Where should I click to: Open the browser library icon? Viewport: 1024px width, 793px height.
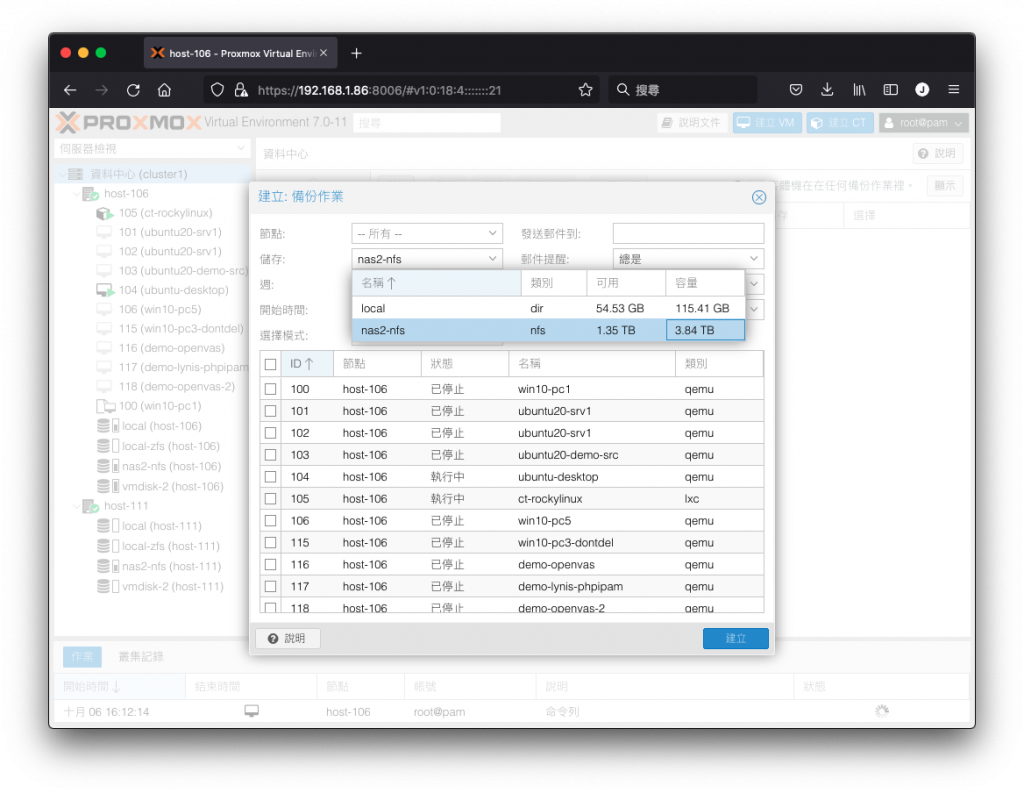click(x=859, y=89)
